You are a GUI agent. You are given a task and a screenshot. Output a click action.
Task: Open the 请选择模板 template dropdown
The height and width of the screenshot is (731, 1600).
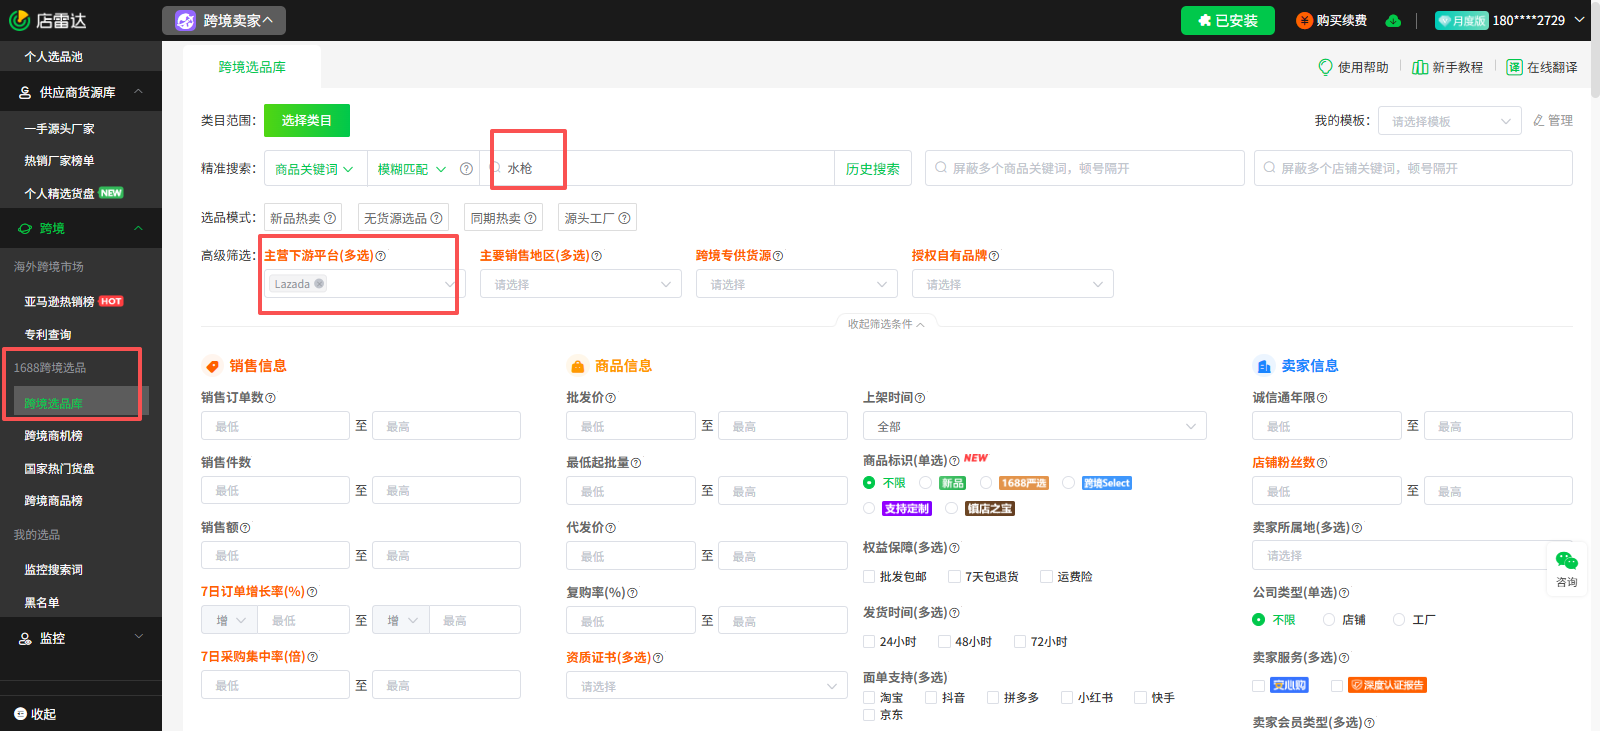(x=1449, y=121)
